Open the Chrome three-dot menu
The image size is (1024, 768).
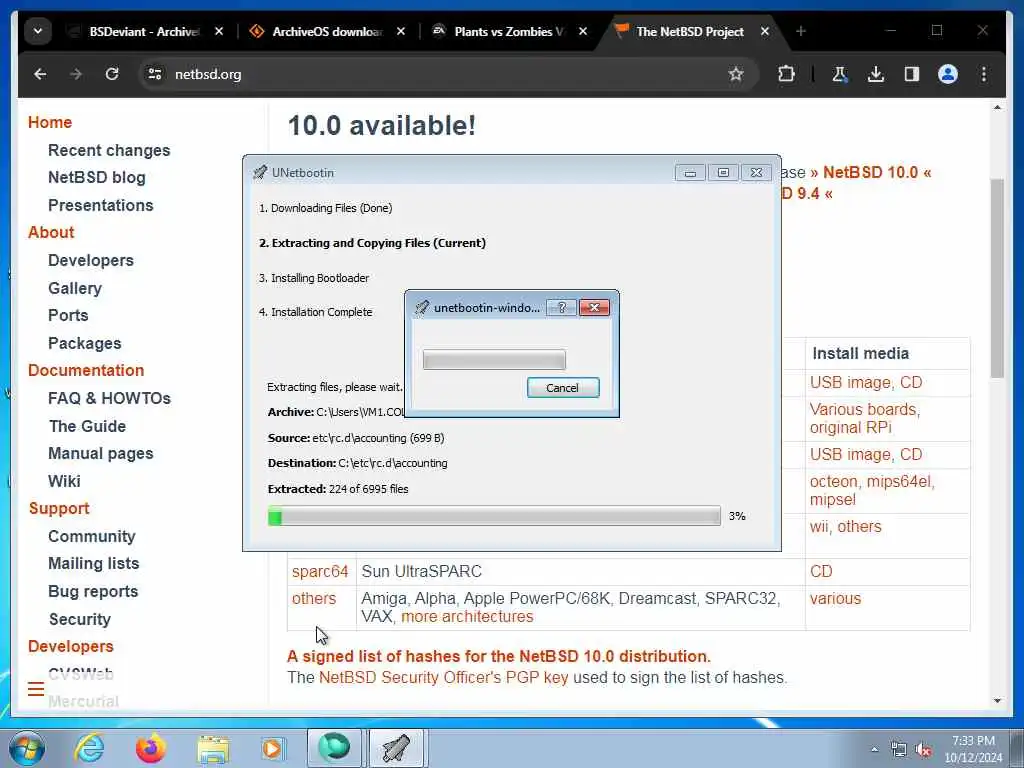coord(984,74)
